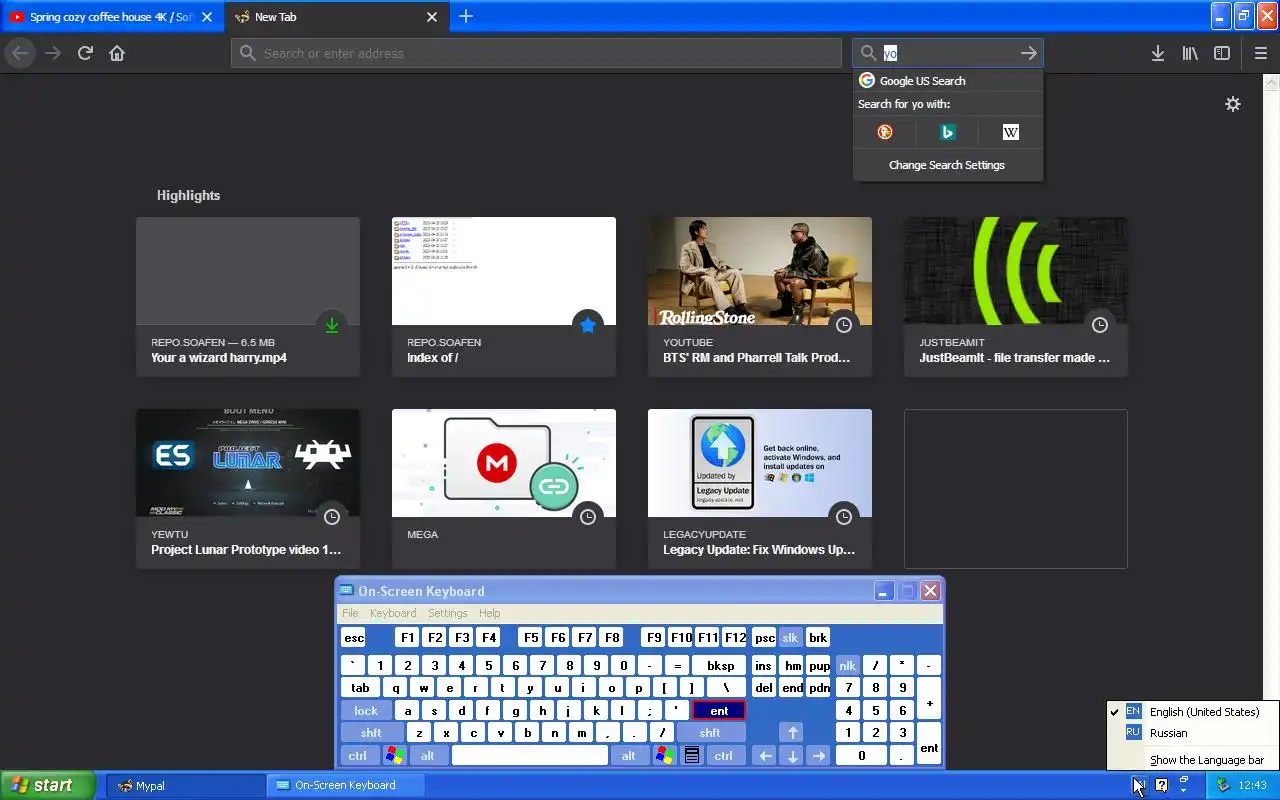Search yo with DuckDuckGo icon

tap(885, 132)
